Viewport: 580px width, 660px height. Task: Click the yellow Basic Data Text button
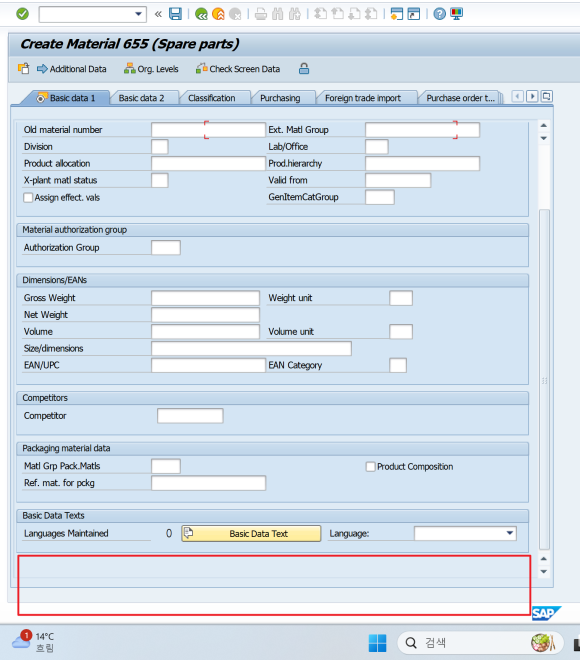(x=251, y=533)
